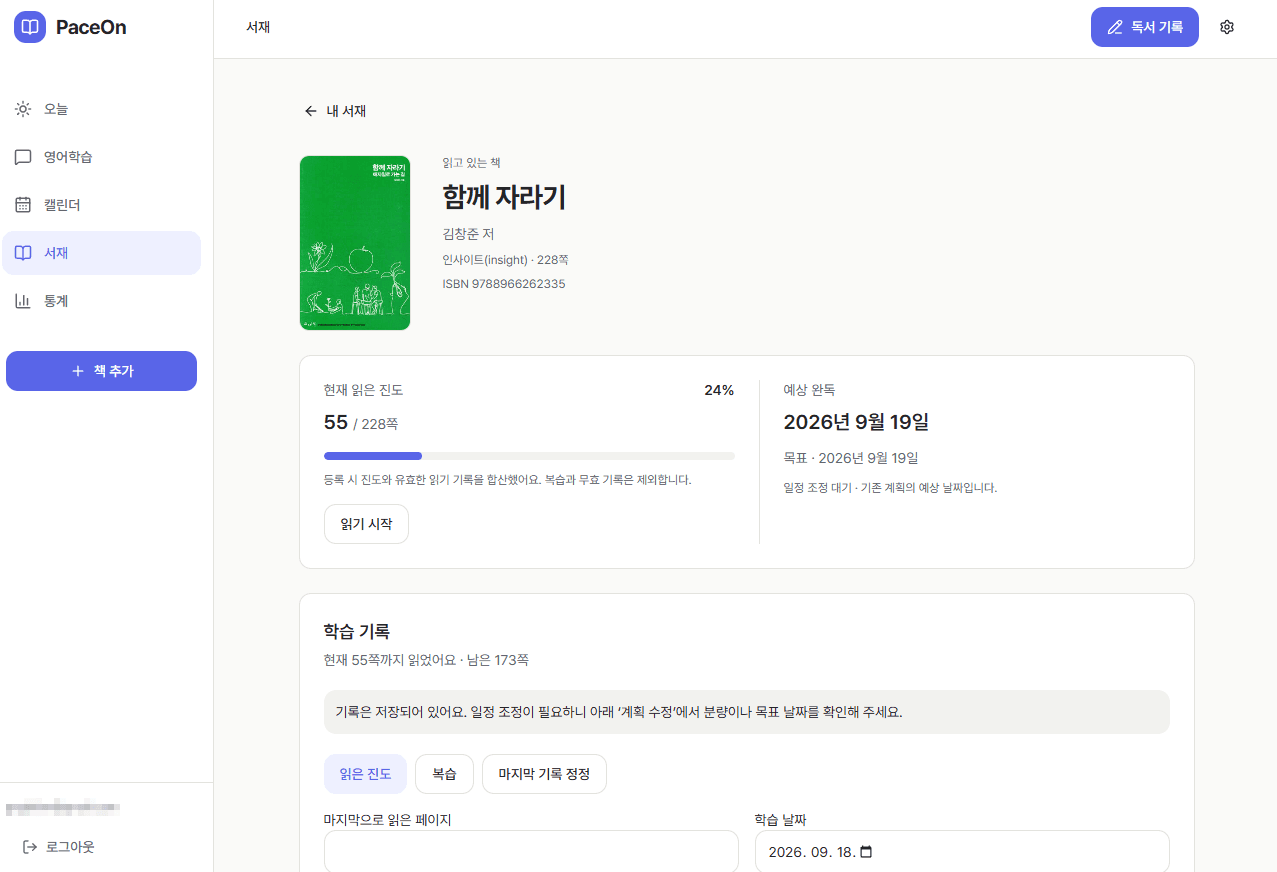Click the 마지막으로 읽은 페이지 input field
The image size is (1277, 872).
[x=531, y=852]
